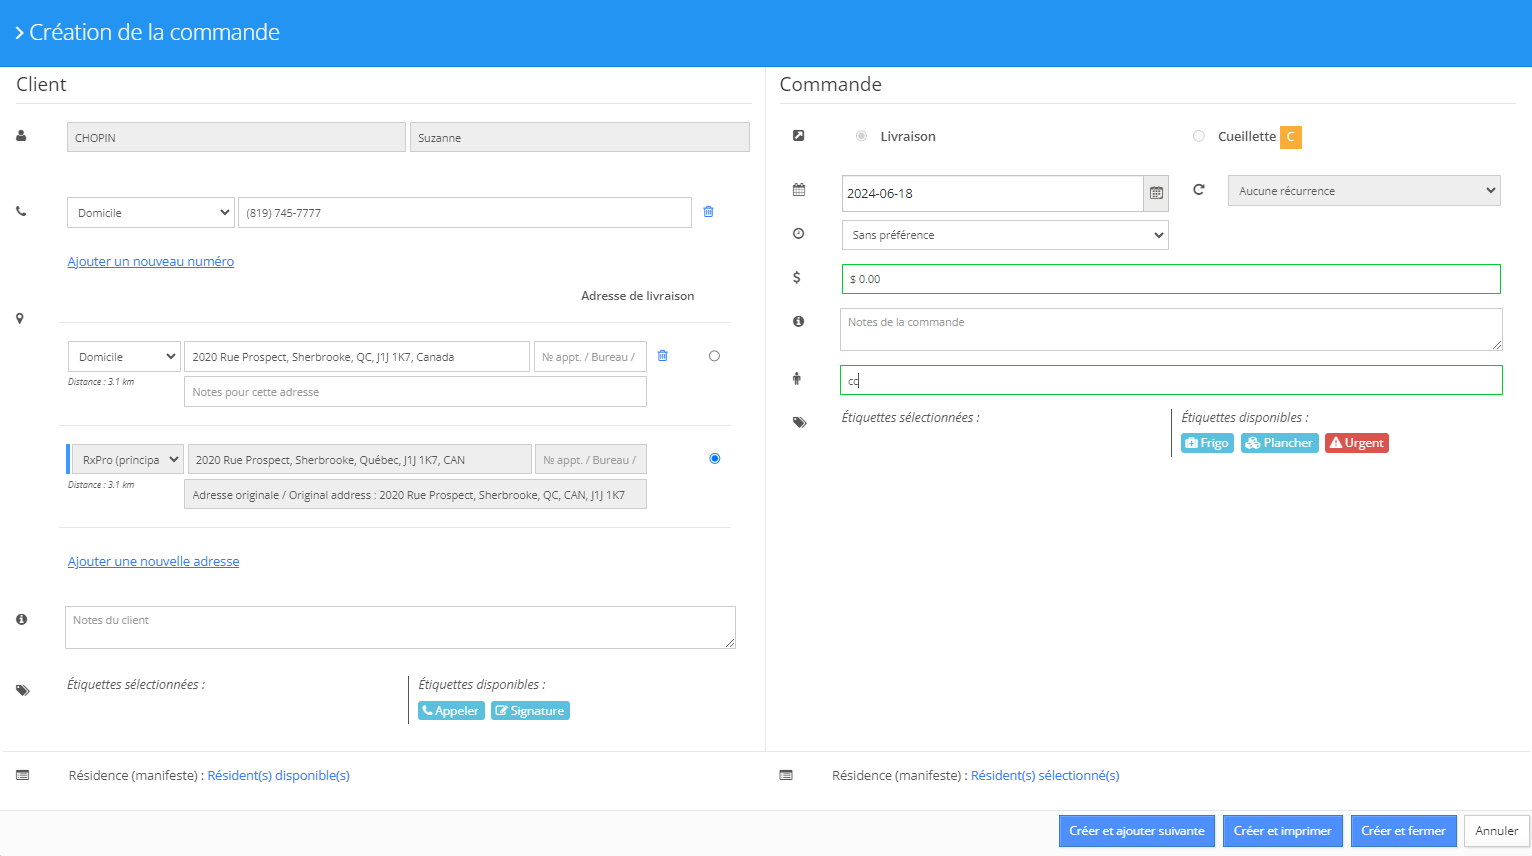Click the calendar icon left of the date field
The width and height of the screenshot is (1532, 856).
coord(799,189)
